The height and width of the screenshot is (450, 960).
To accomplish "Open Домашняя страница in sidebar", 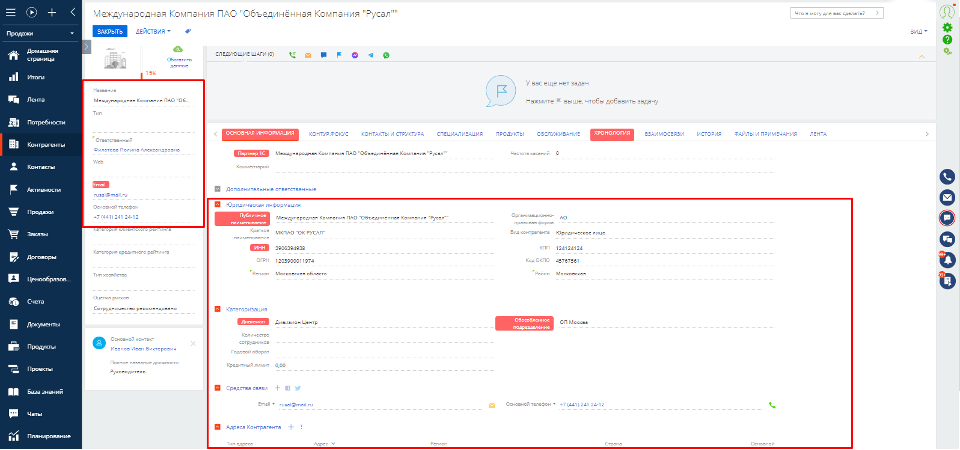I will pos(43,55).
